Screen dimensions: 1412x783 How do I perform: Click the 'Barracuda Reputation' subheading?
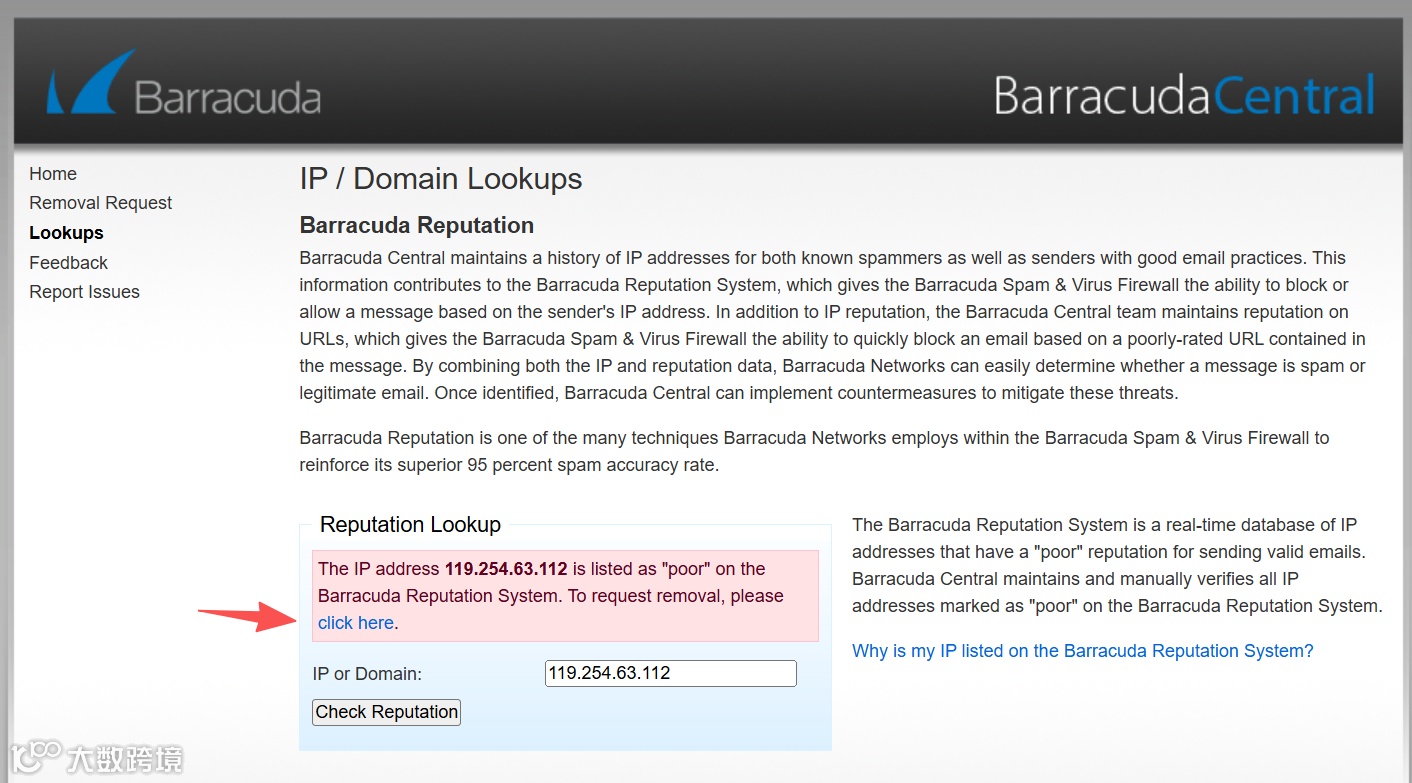pos(417,225)
